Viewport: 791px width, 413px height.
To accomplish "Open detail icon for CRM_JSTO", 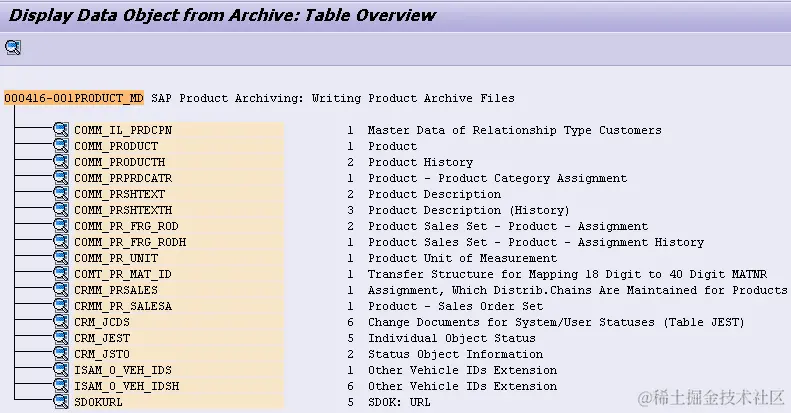I will click(61, 353).
